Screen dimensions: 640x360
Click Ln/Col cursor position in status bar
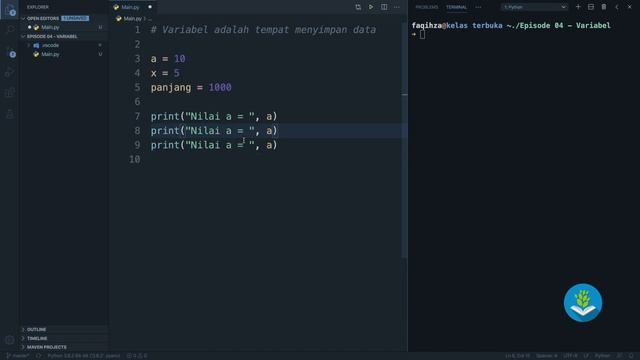517,356
